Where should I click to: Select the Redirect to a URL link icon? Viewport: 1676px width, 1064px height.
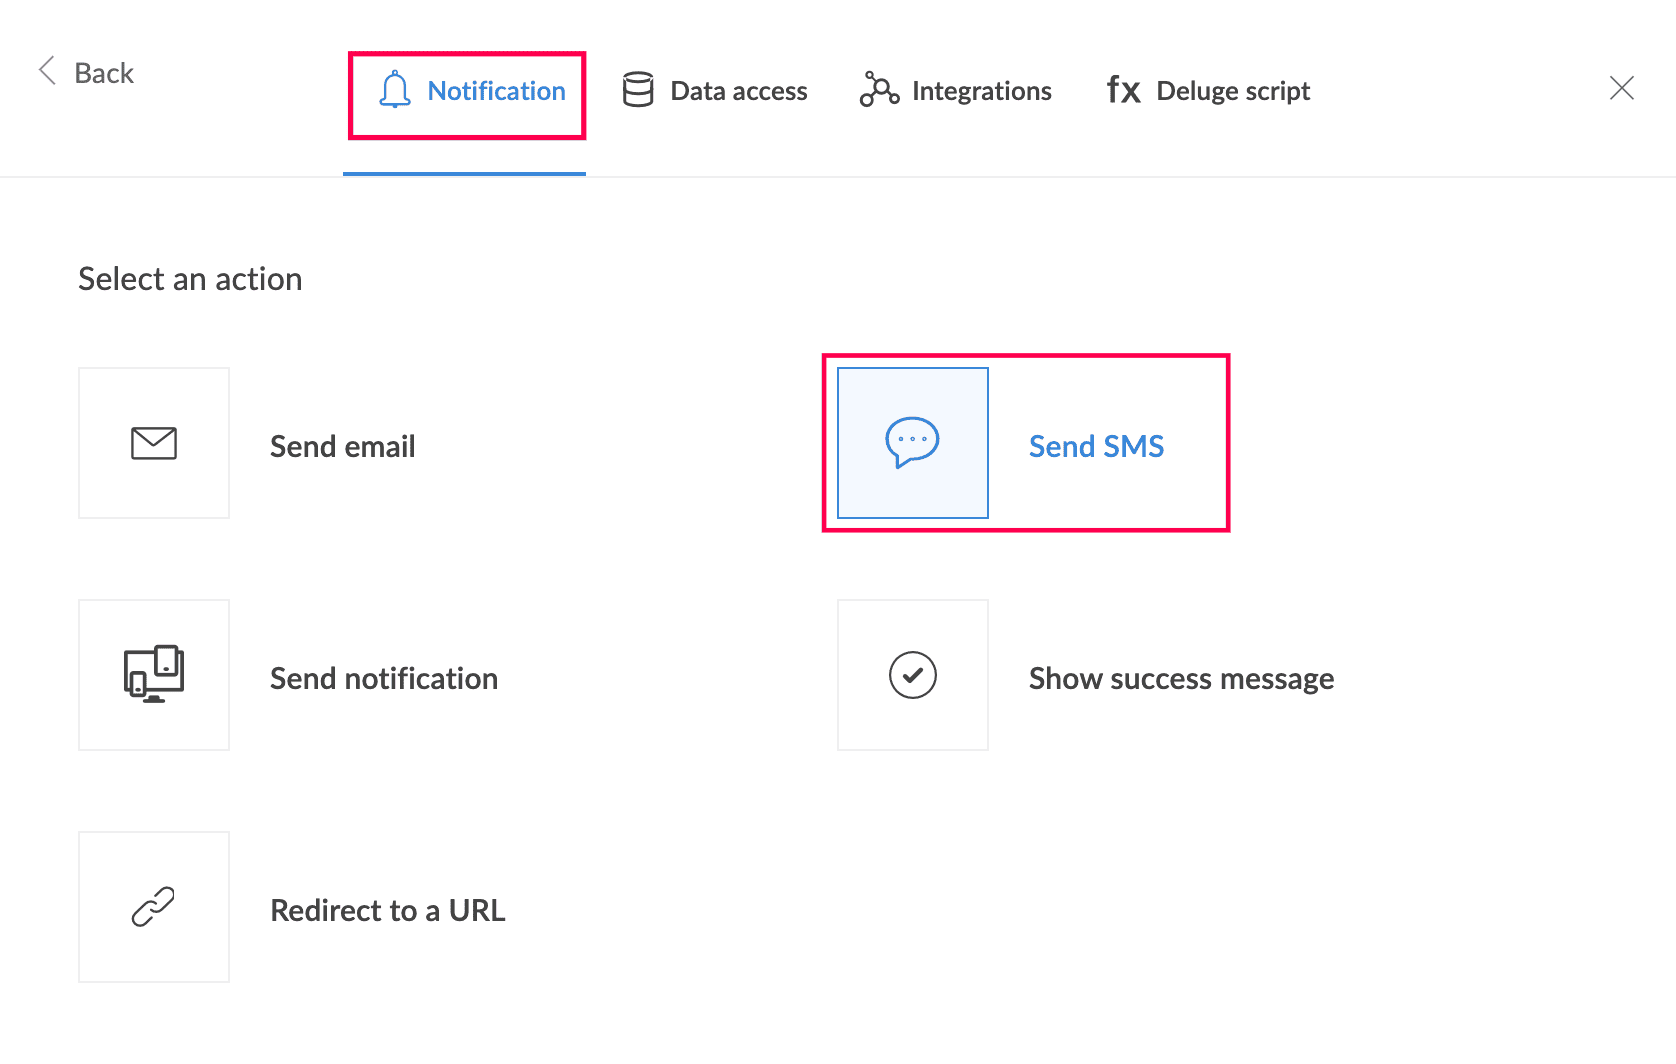click(153, 907)
